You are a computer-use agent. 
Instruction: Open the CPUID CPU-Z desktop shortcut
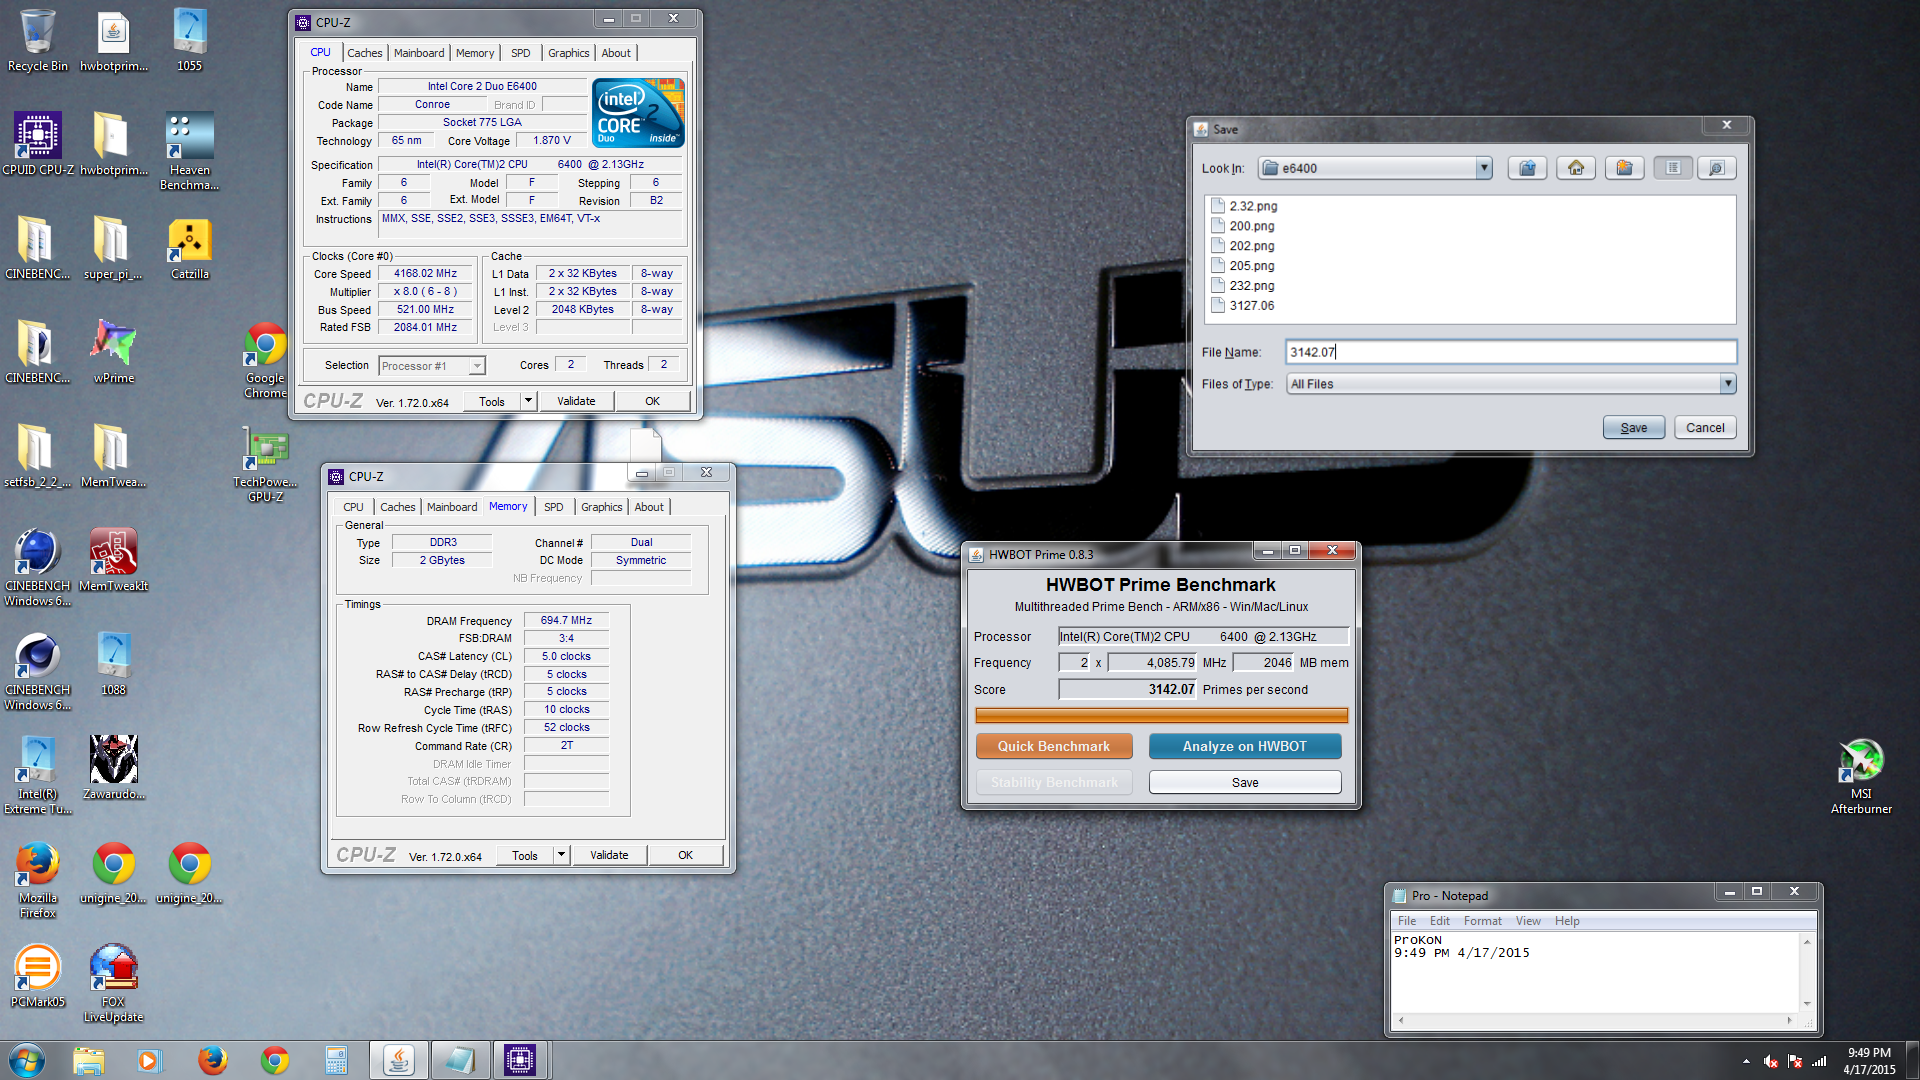tap(38, 144)
